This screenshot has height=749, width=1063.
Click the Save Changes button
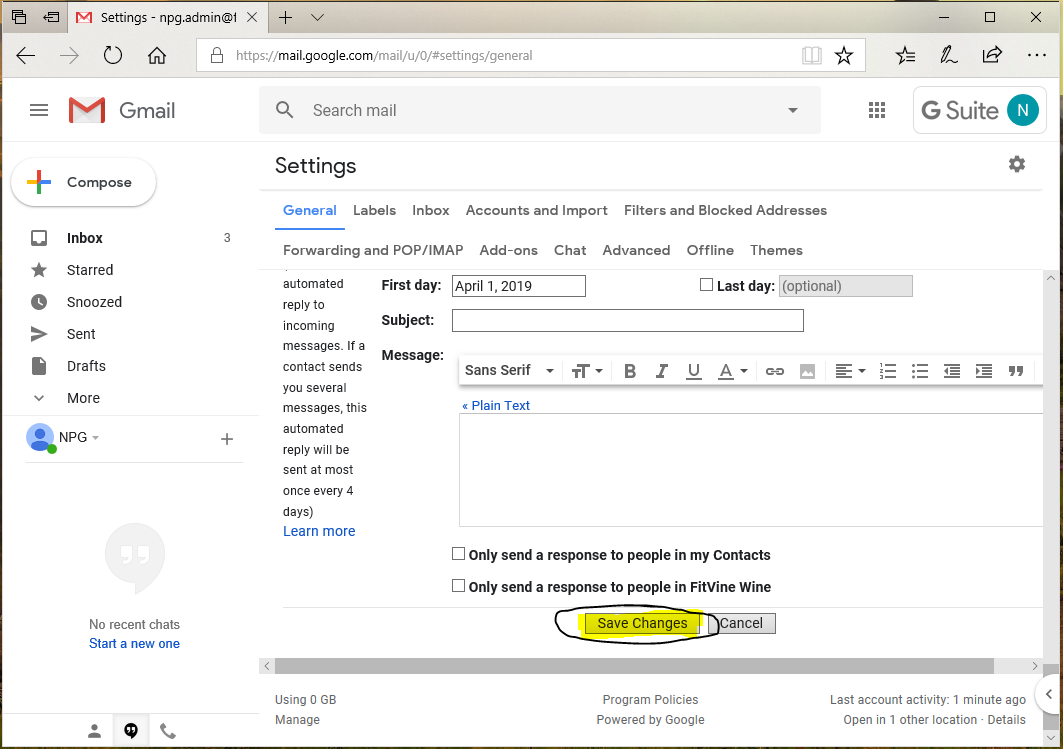[x=642, y=624]
